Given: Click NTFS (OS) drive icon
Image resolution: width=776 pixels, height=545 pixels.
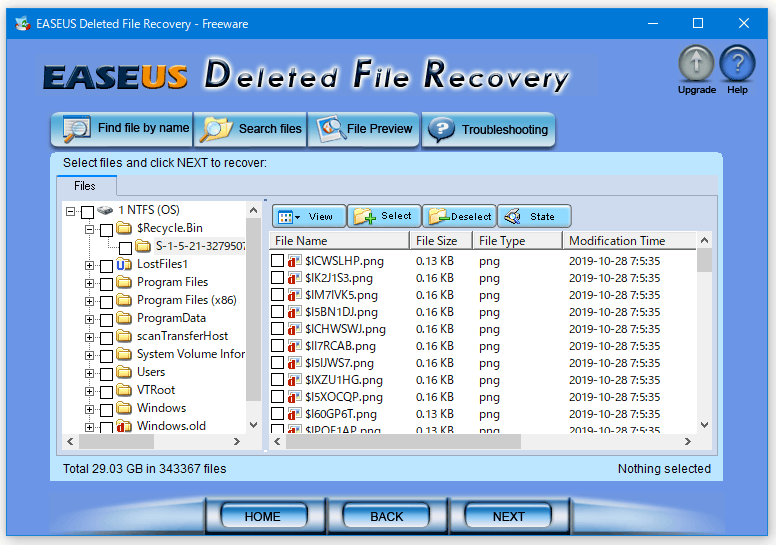Looking at the screenshot, I should pos(105,210).
